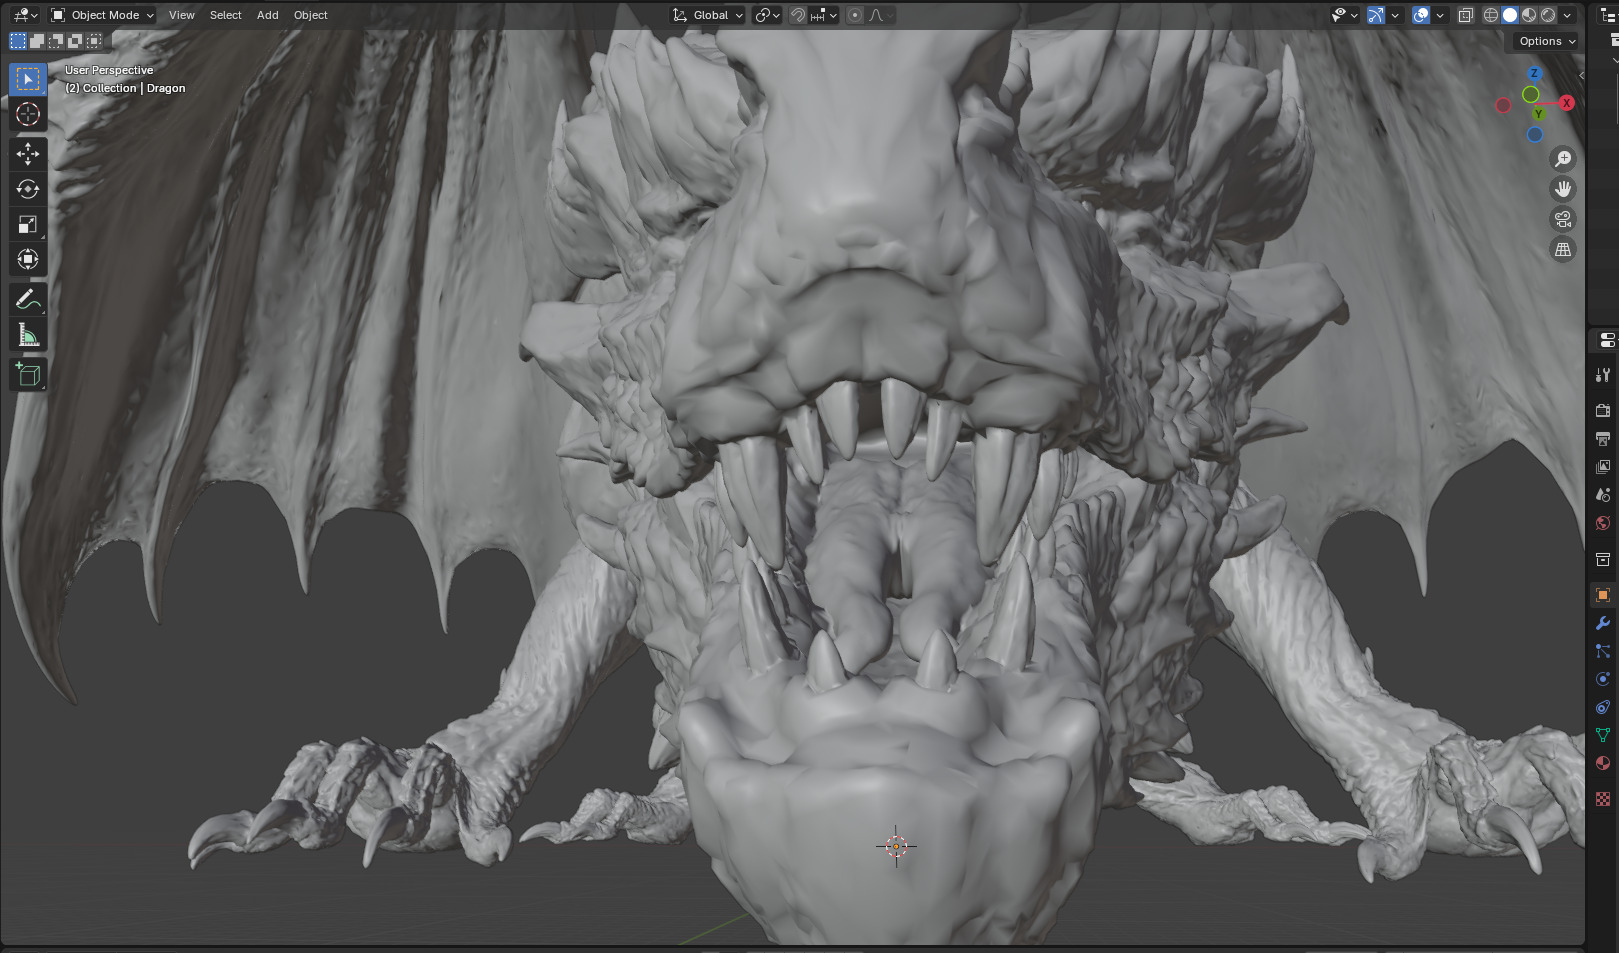Open the Global transform orientation dropdown
This screenshot has width=1619, height=953.
[708, 15]
